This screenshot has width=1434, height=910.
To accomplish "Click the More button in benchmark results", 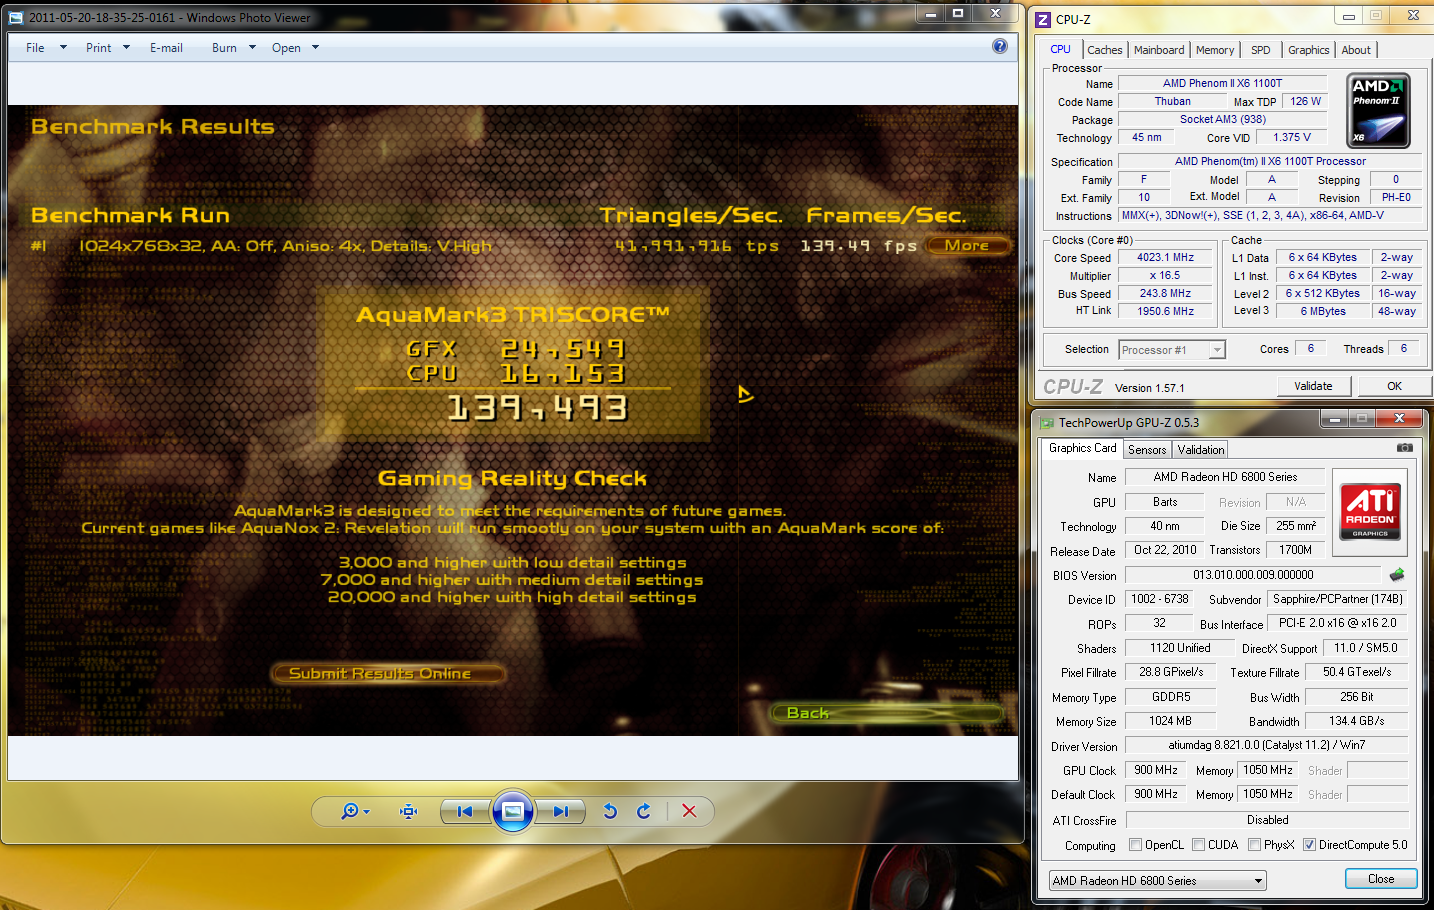I will (967, 245).
